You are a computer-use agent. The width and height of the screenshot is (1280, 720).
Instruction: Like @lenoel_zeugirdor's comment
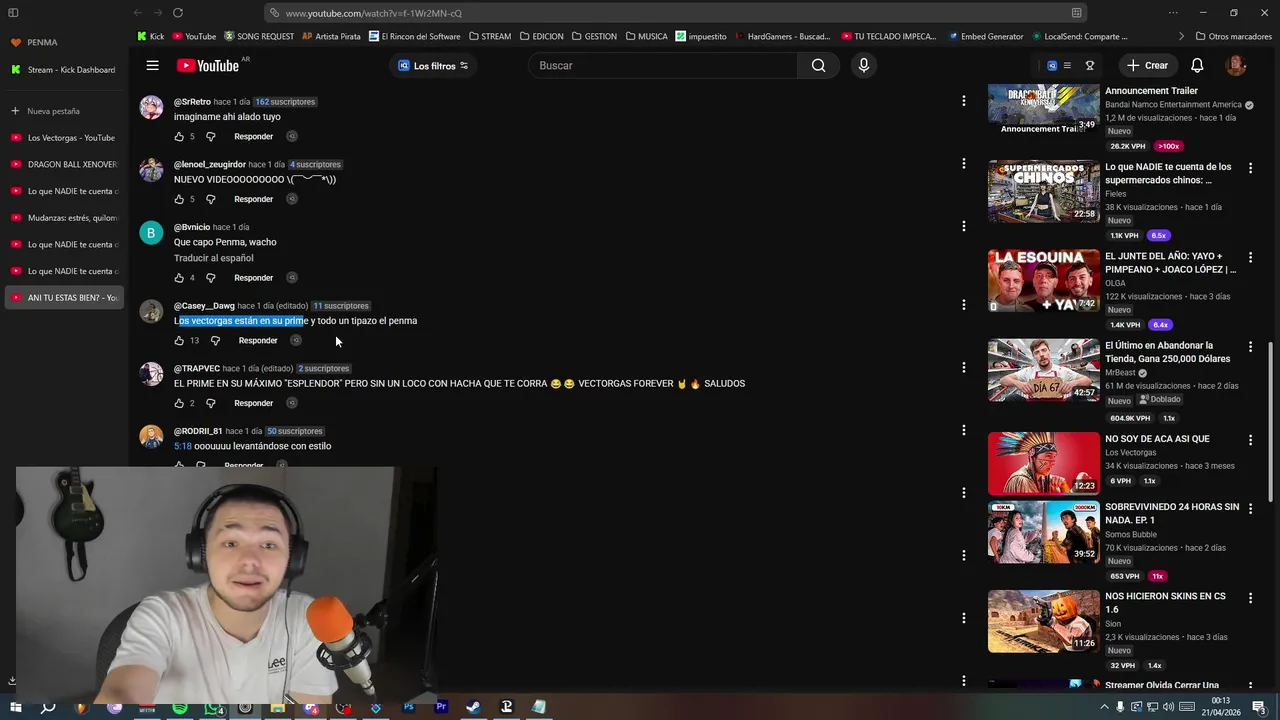click(x=179, y=199)
